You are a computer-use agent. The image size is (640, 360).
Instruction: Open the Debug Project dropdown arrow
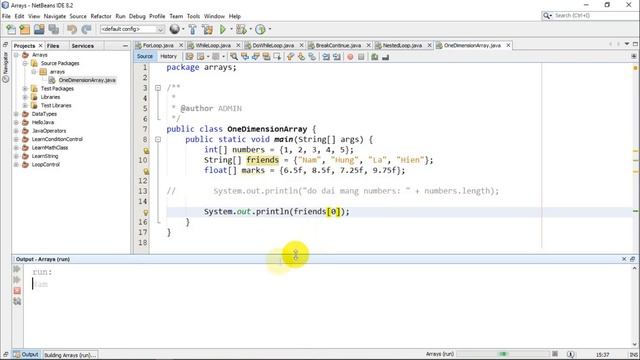point(250,29)
